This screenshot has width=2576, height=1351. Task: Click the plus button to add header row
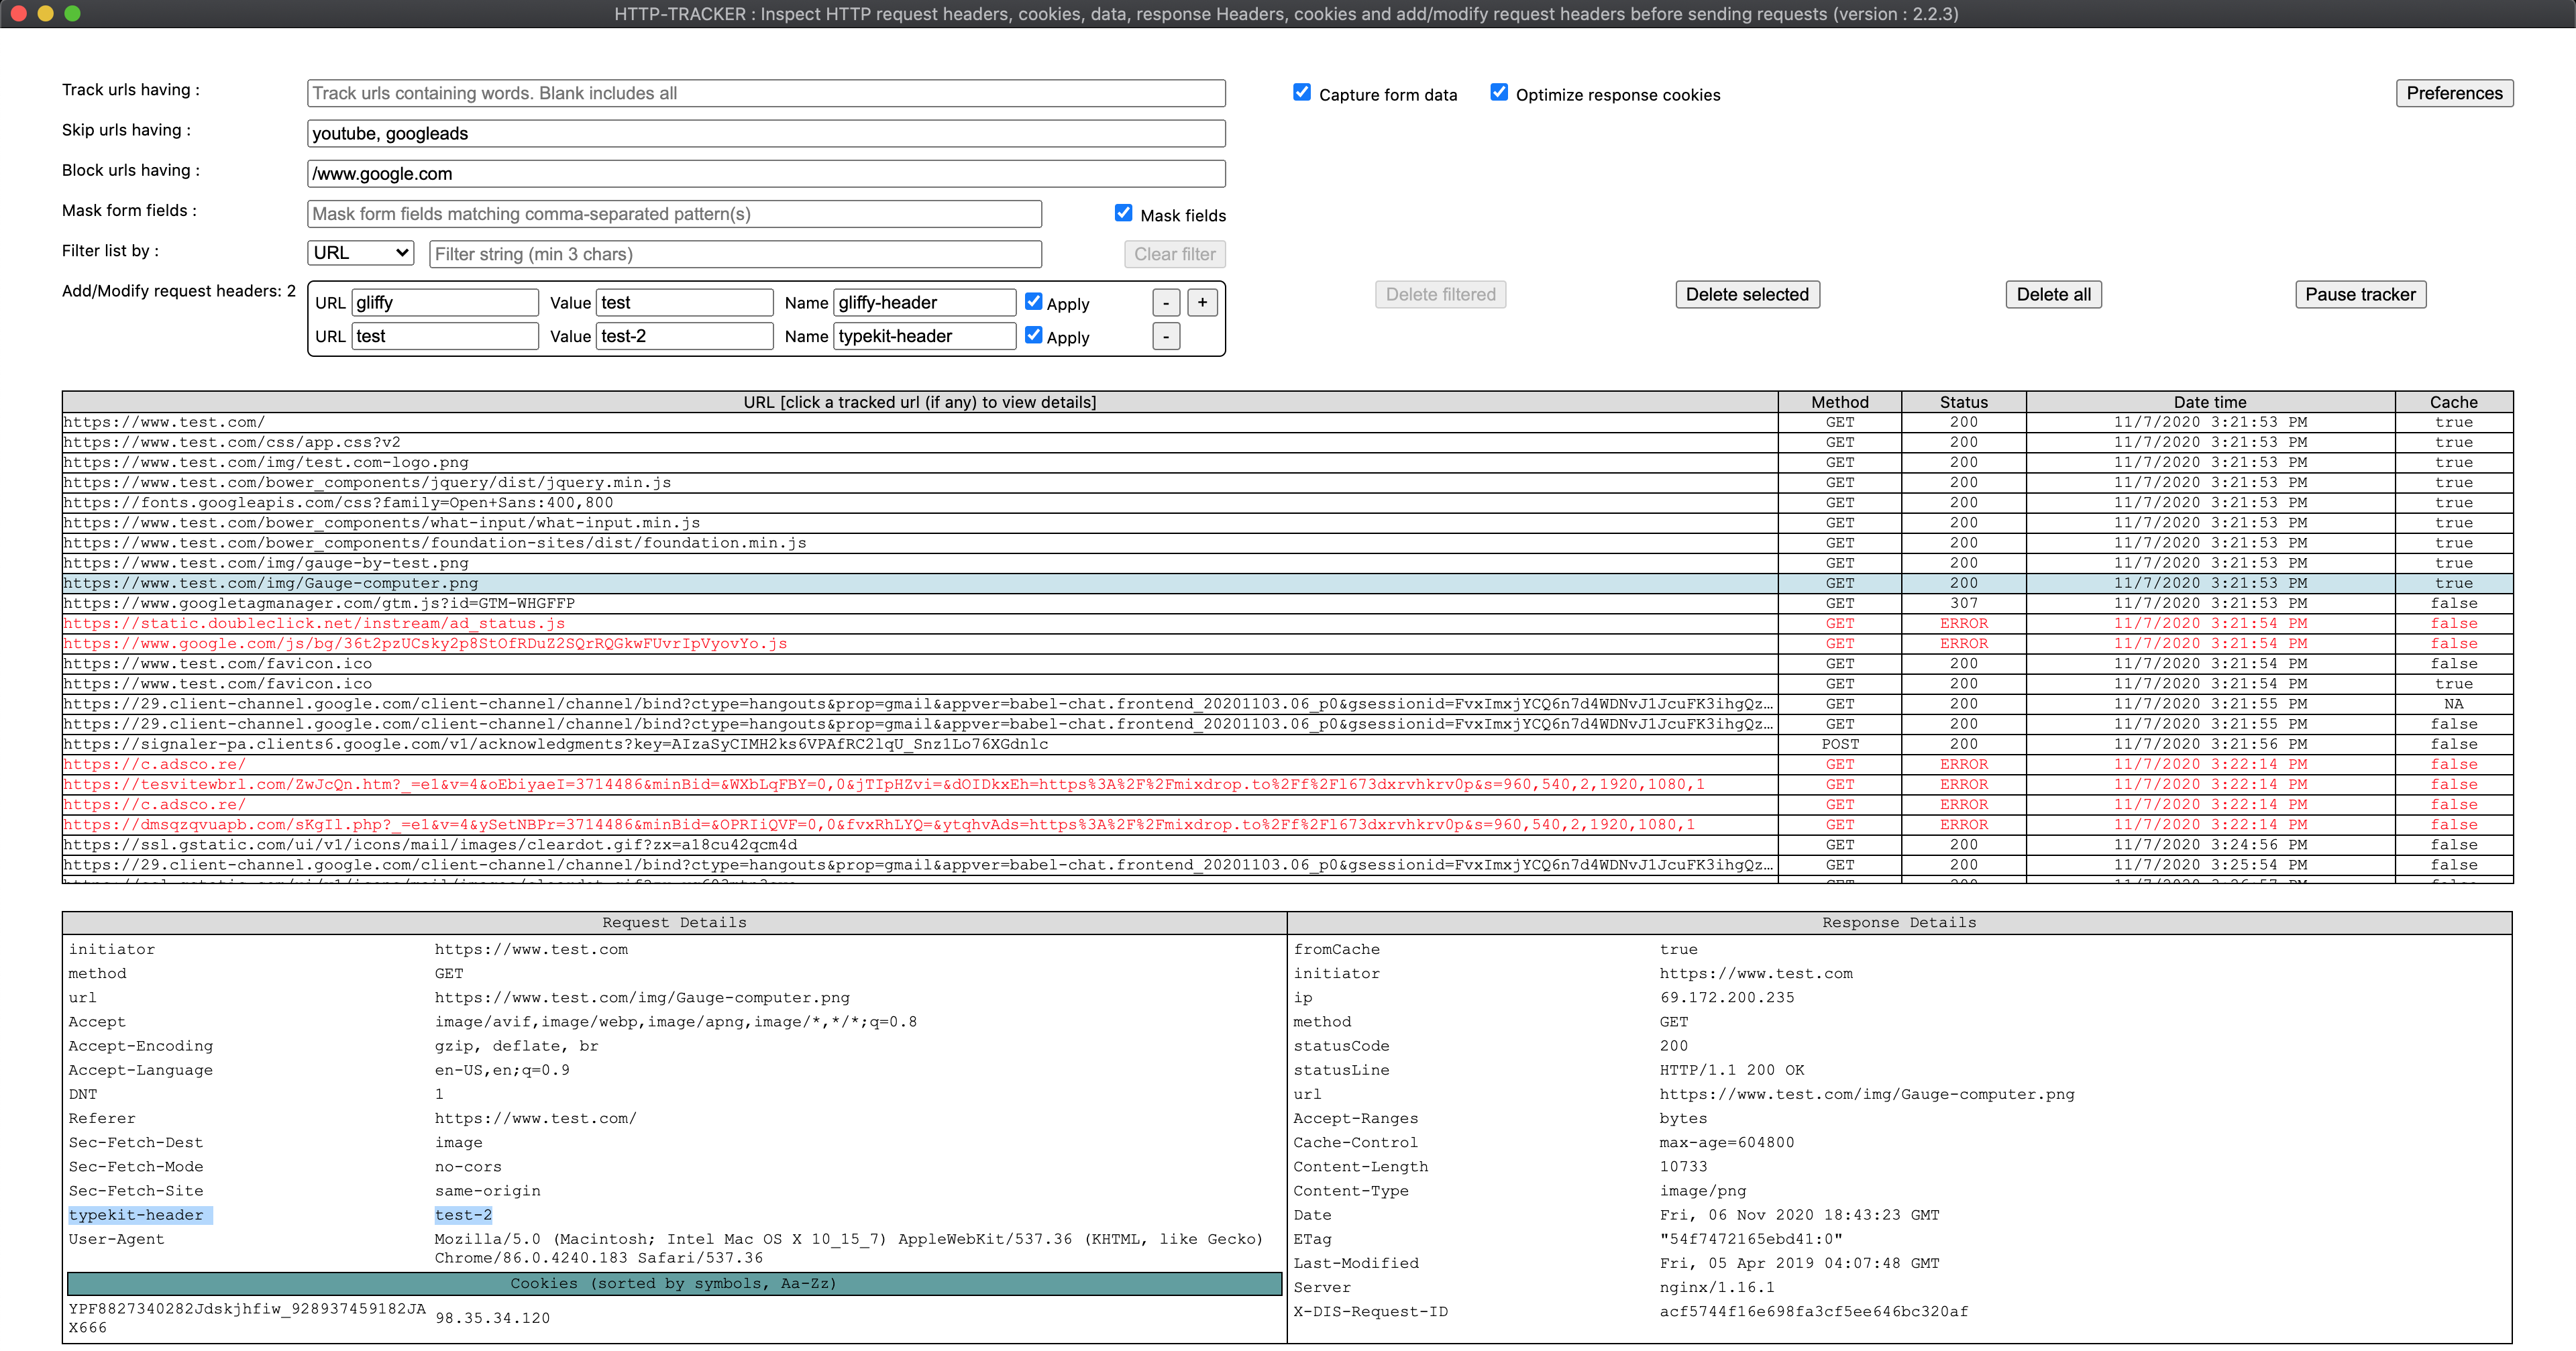(x=1202, y=302)
